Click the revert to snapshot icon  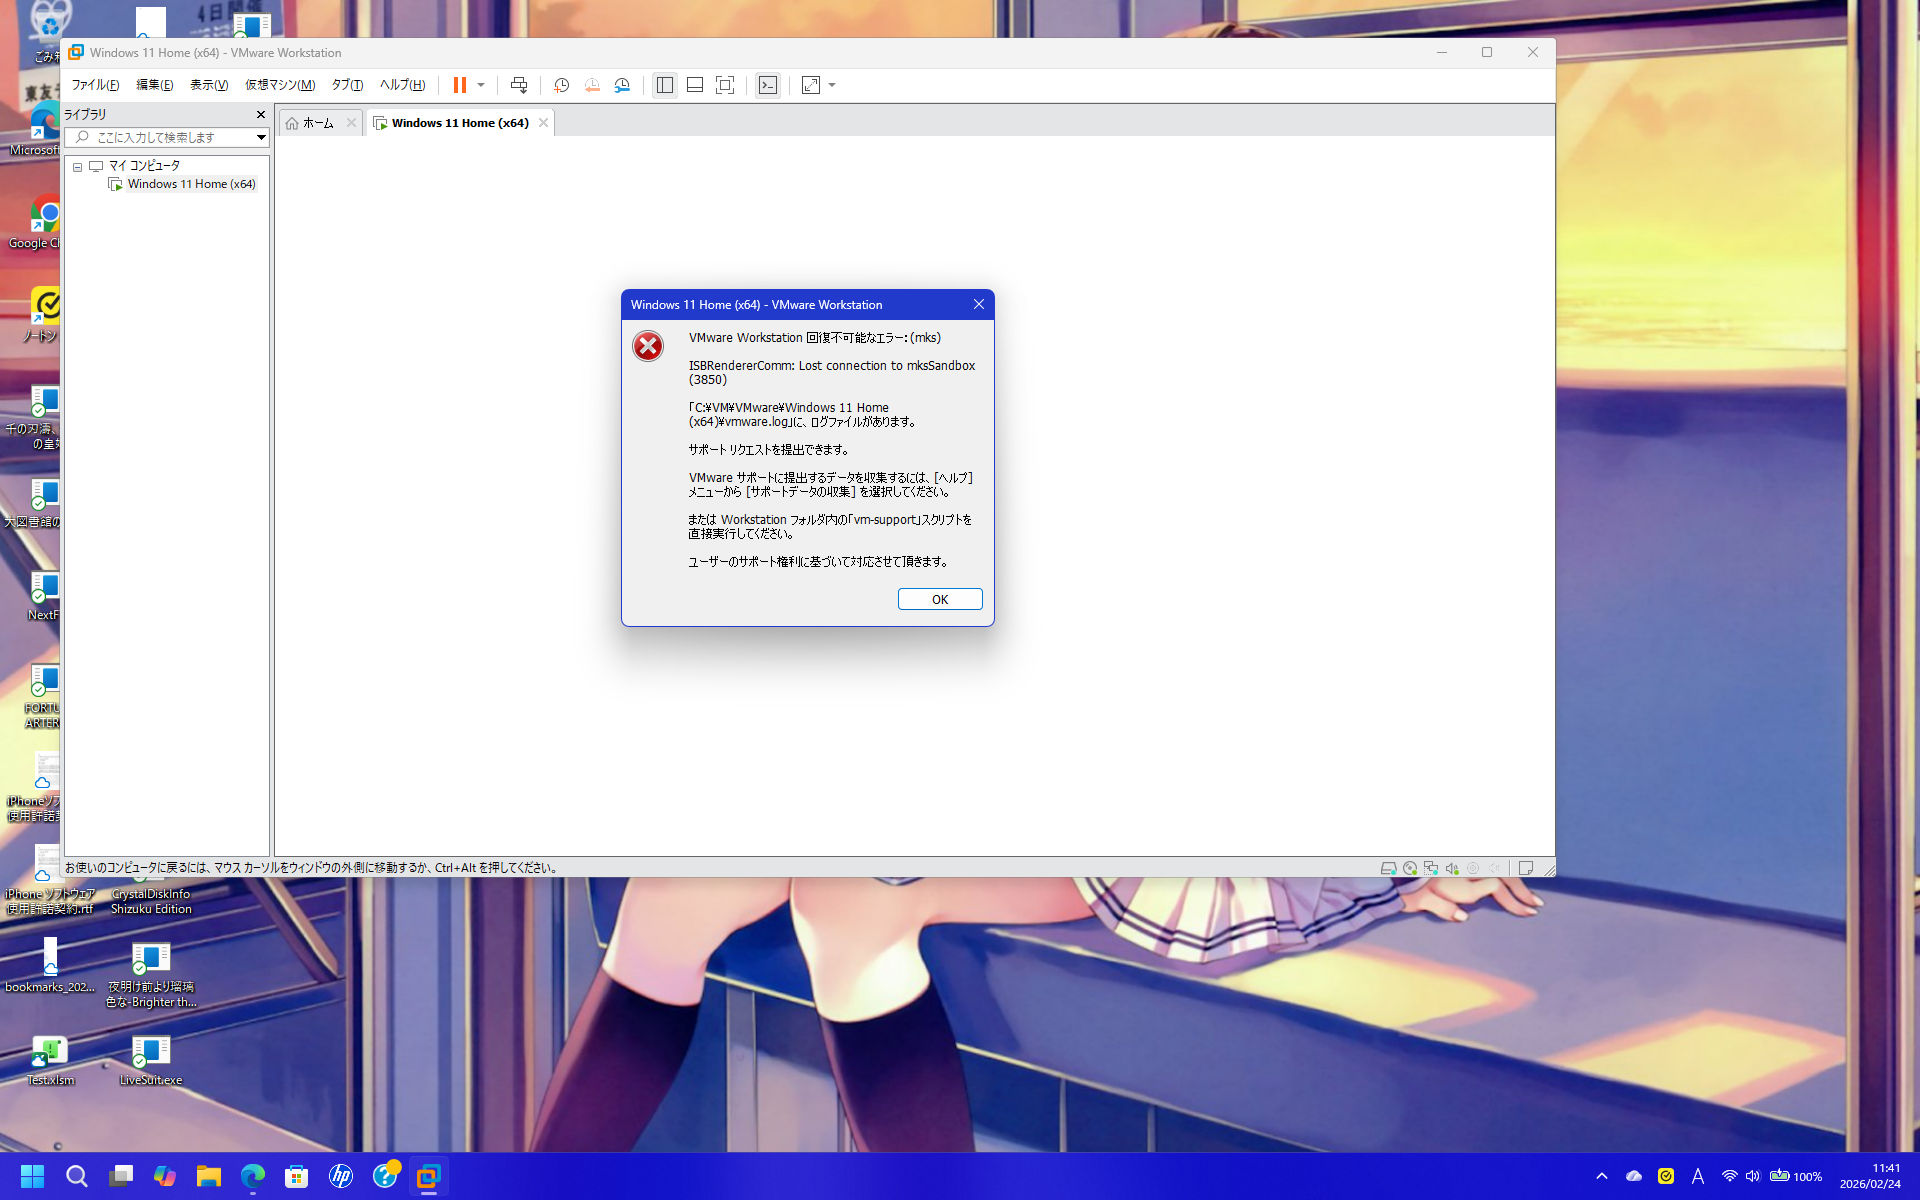pos(592,85)
